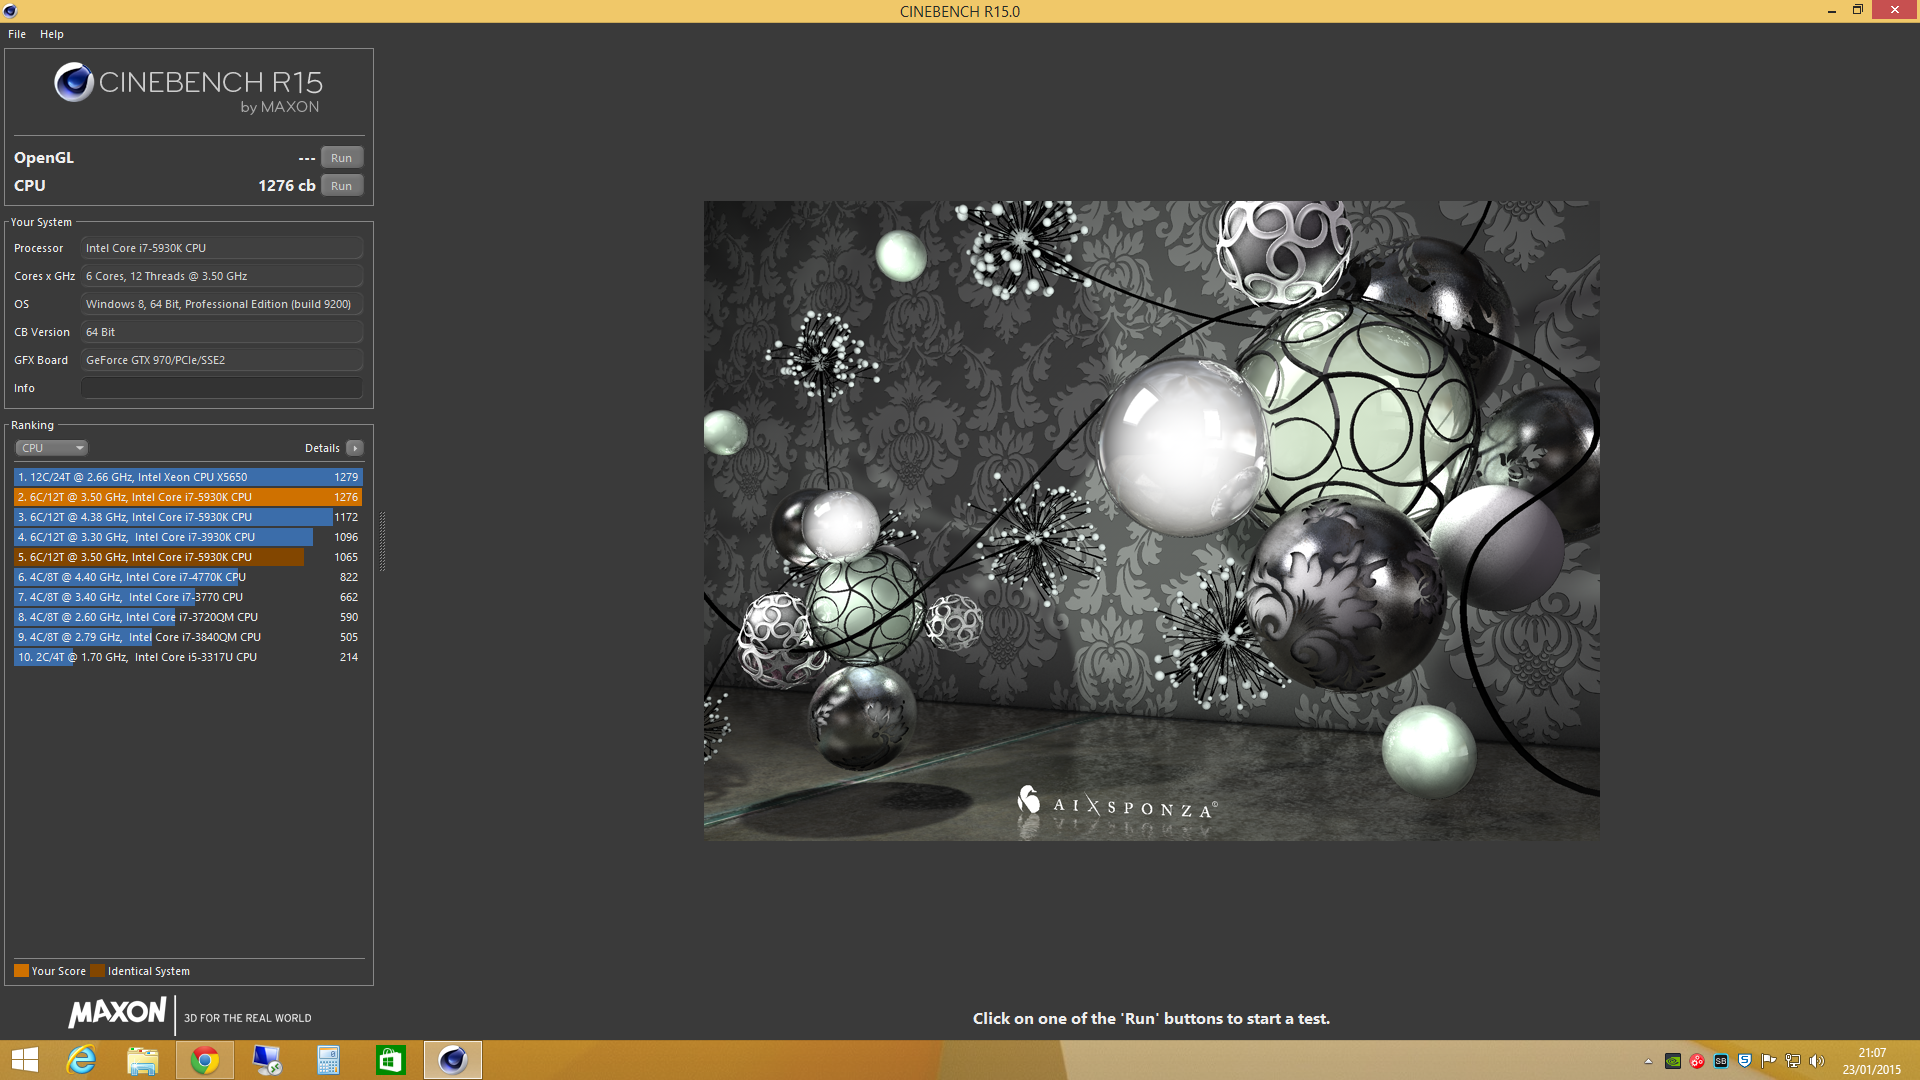Click the orange Your Score legend swatch

[x=21, y=971]
